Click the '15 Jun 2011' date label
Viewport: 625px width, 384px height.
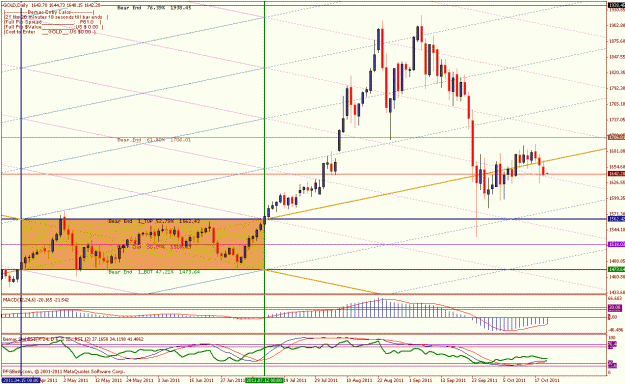[x=202, y=380]
